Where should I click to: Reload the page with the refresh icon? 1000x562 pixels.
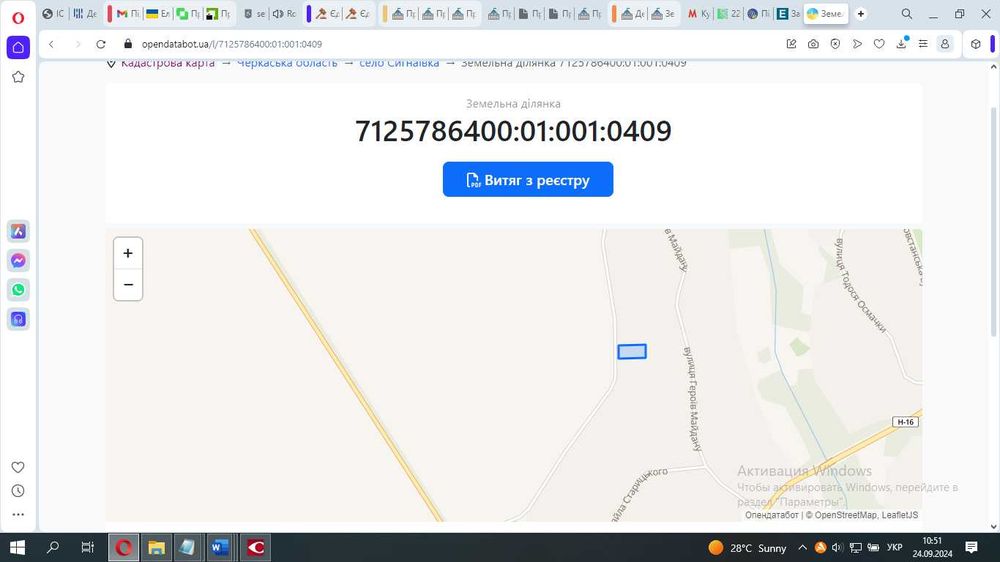pos(101,44)
